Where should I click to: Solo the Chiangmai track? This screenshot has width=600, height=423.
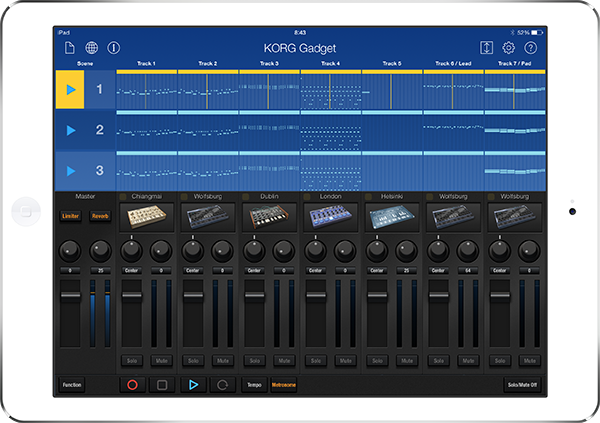coord(132,361)
